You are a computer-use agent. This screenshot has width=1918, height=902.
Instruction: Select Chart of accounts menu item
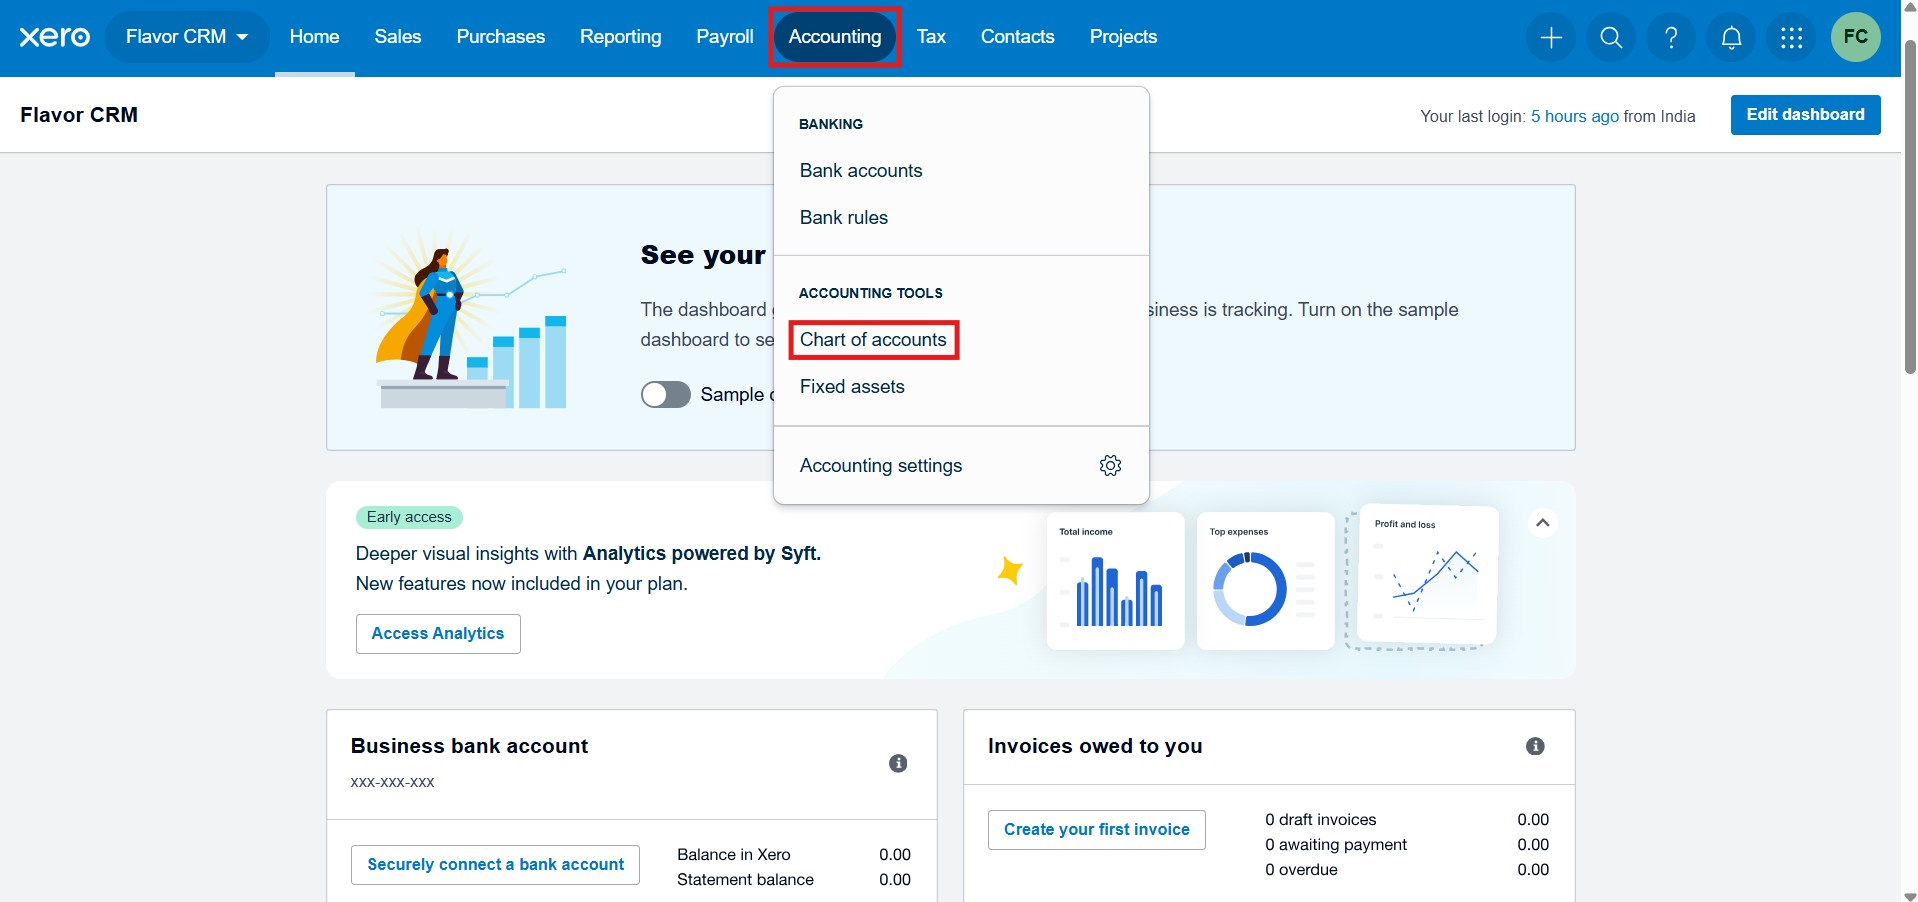(873, 340)
